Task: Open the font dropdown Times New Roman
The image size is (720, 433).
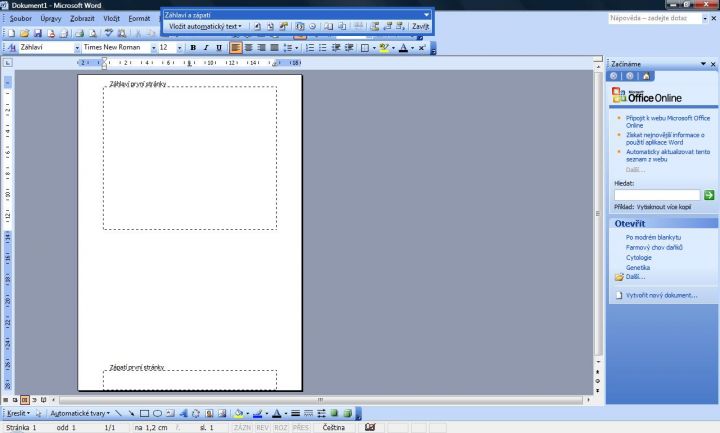Action: (x=154, y=48)
